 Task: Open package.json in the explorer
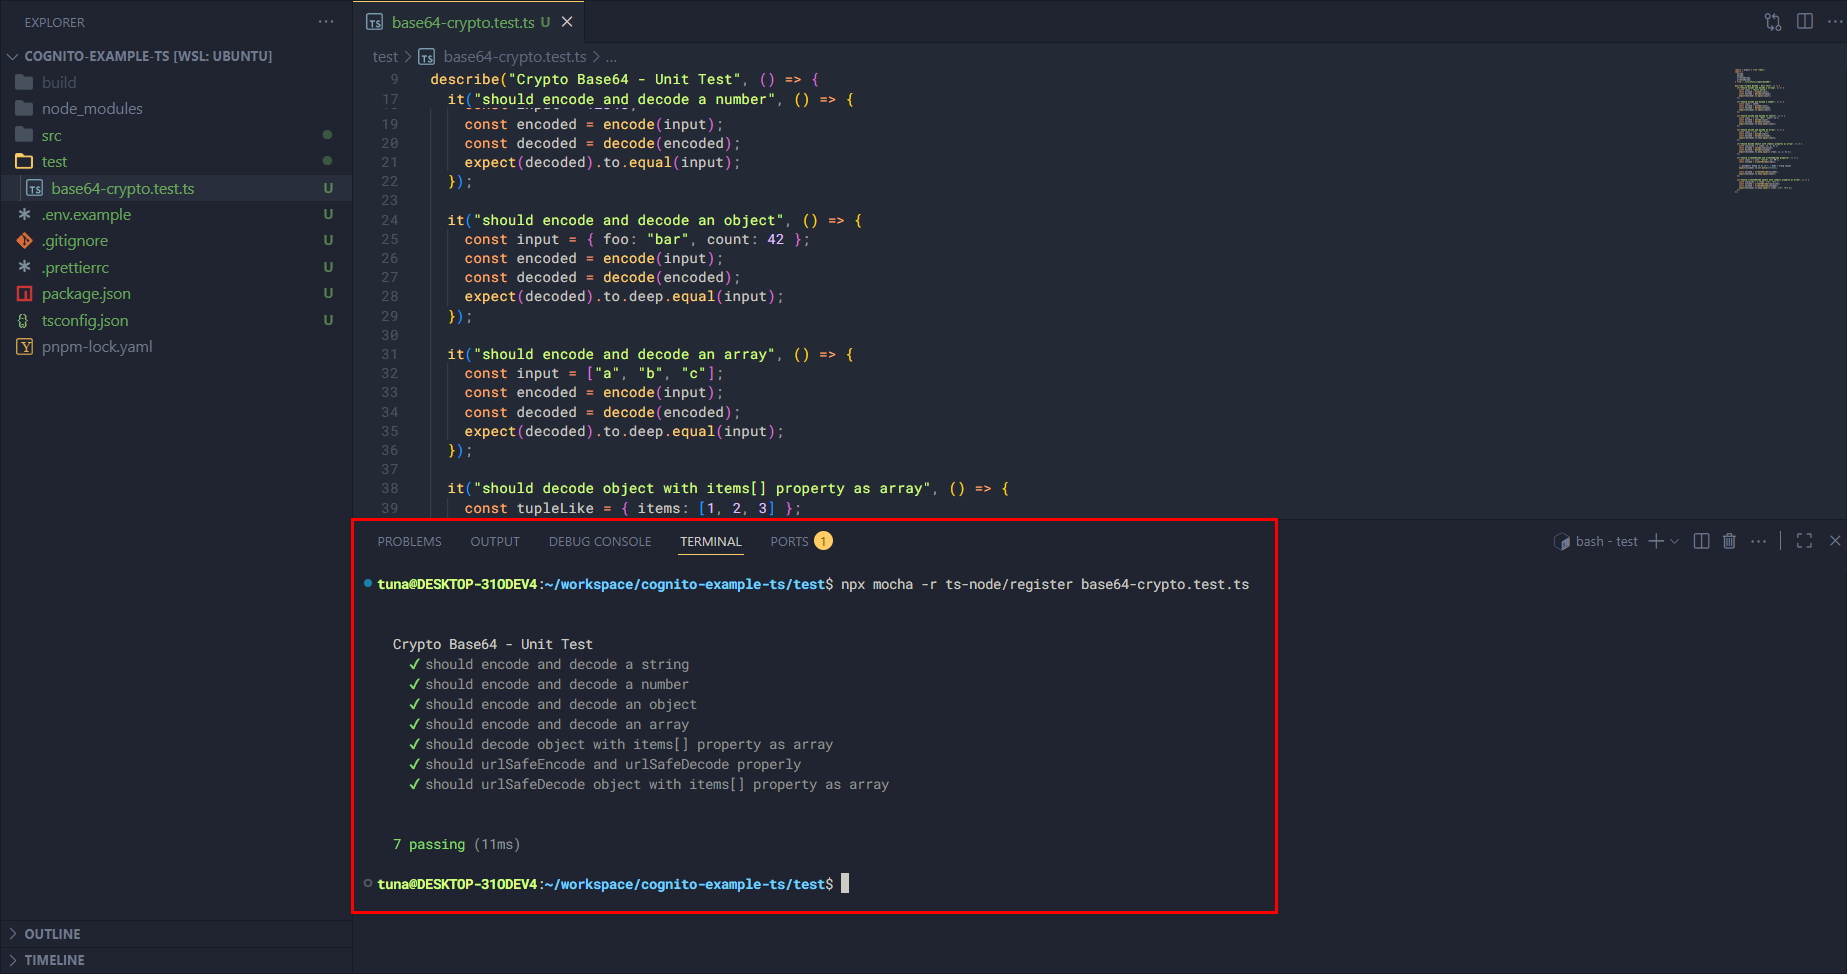point(86,294)
